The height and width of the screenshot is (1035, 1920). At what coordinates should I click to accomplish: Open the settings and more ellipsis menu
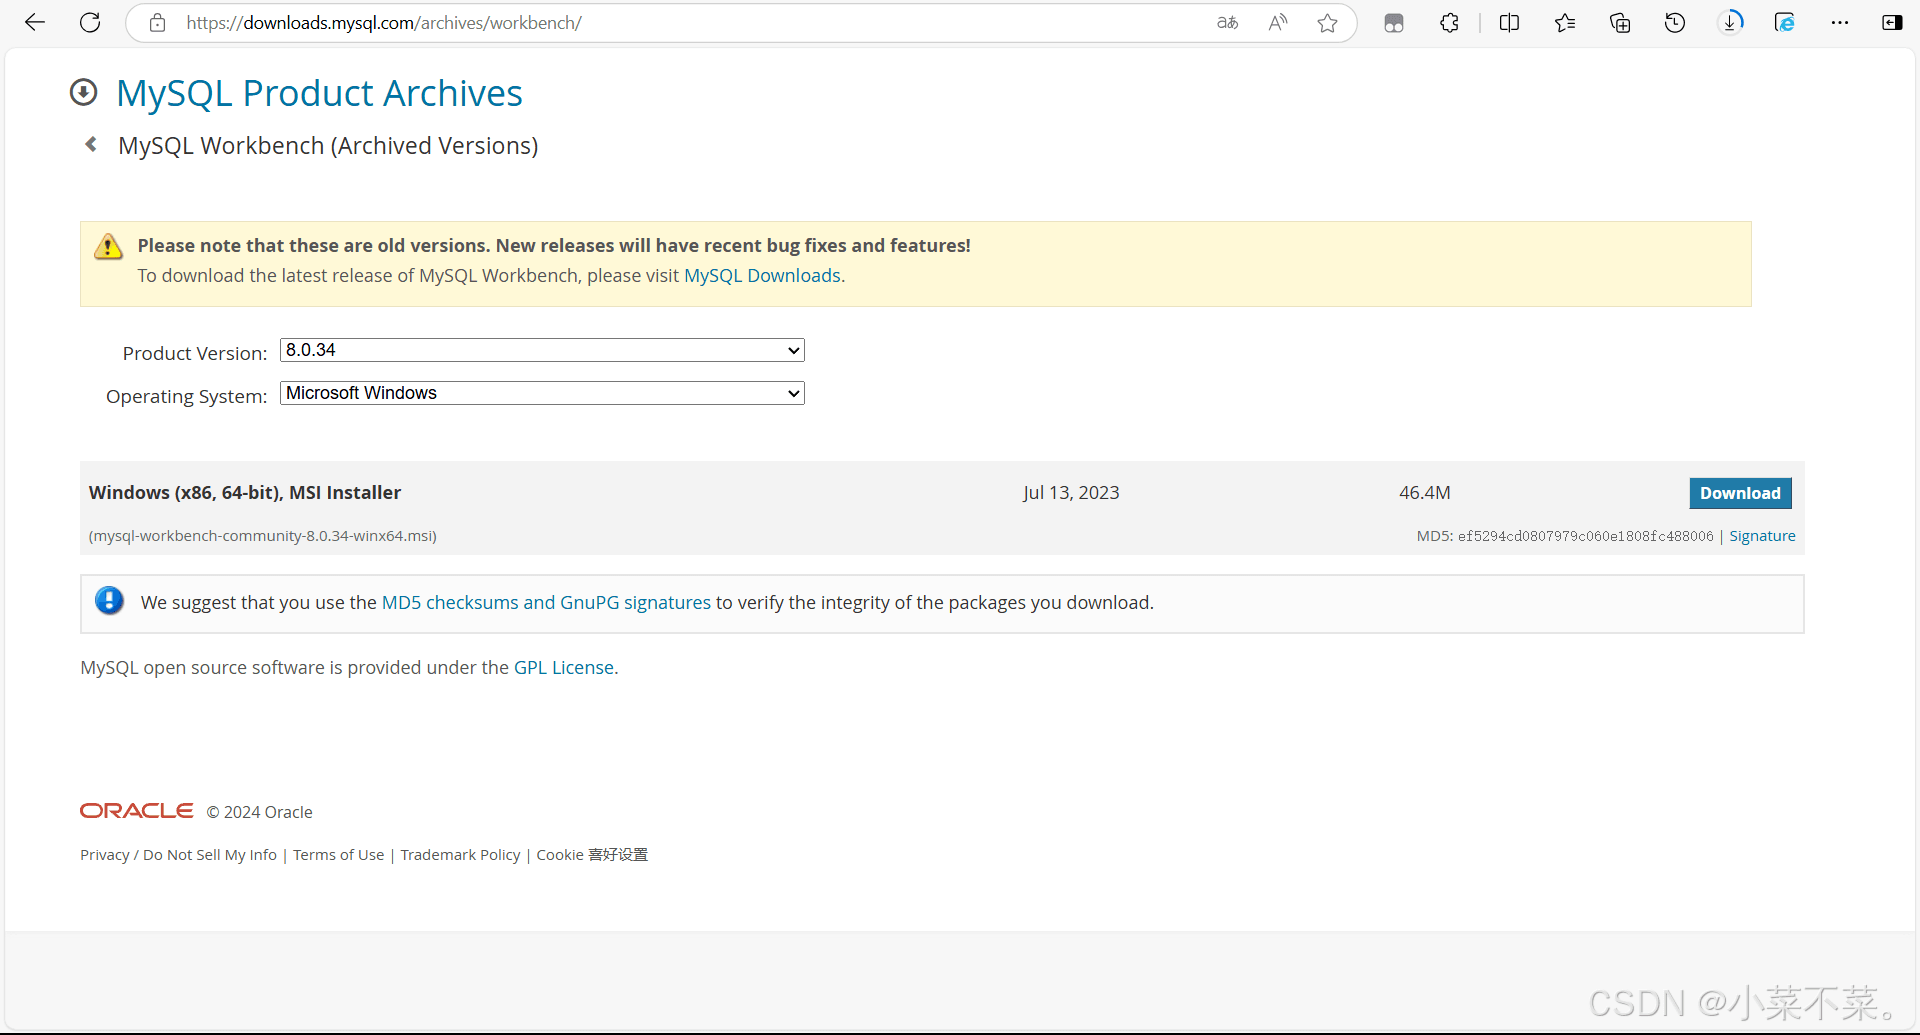[1840, 22]
